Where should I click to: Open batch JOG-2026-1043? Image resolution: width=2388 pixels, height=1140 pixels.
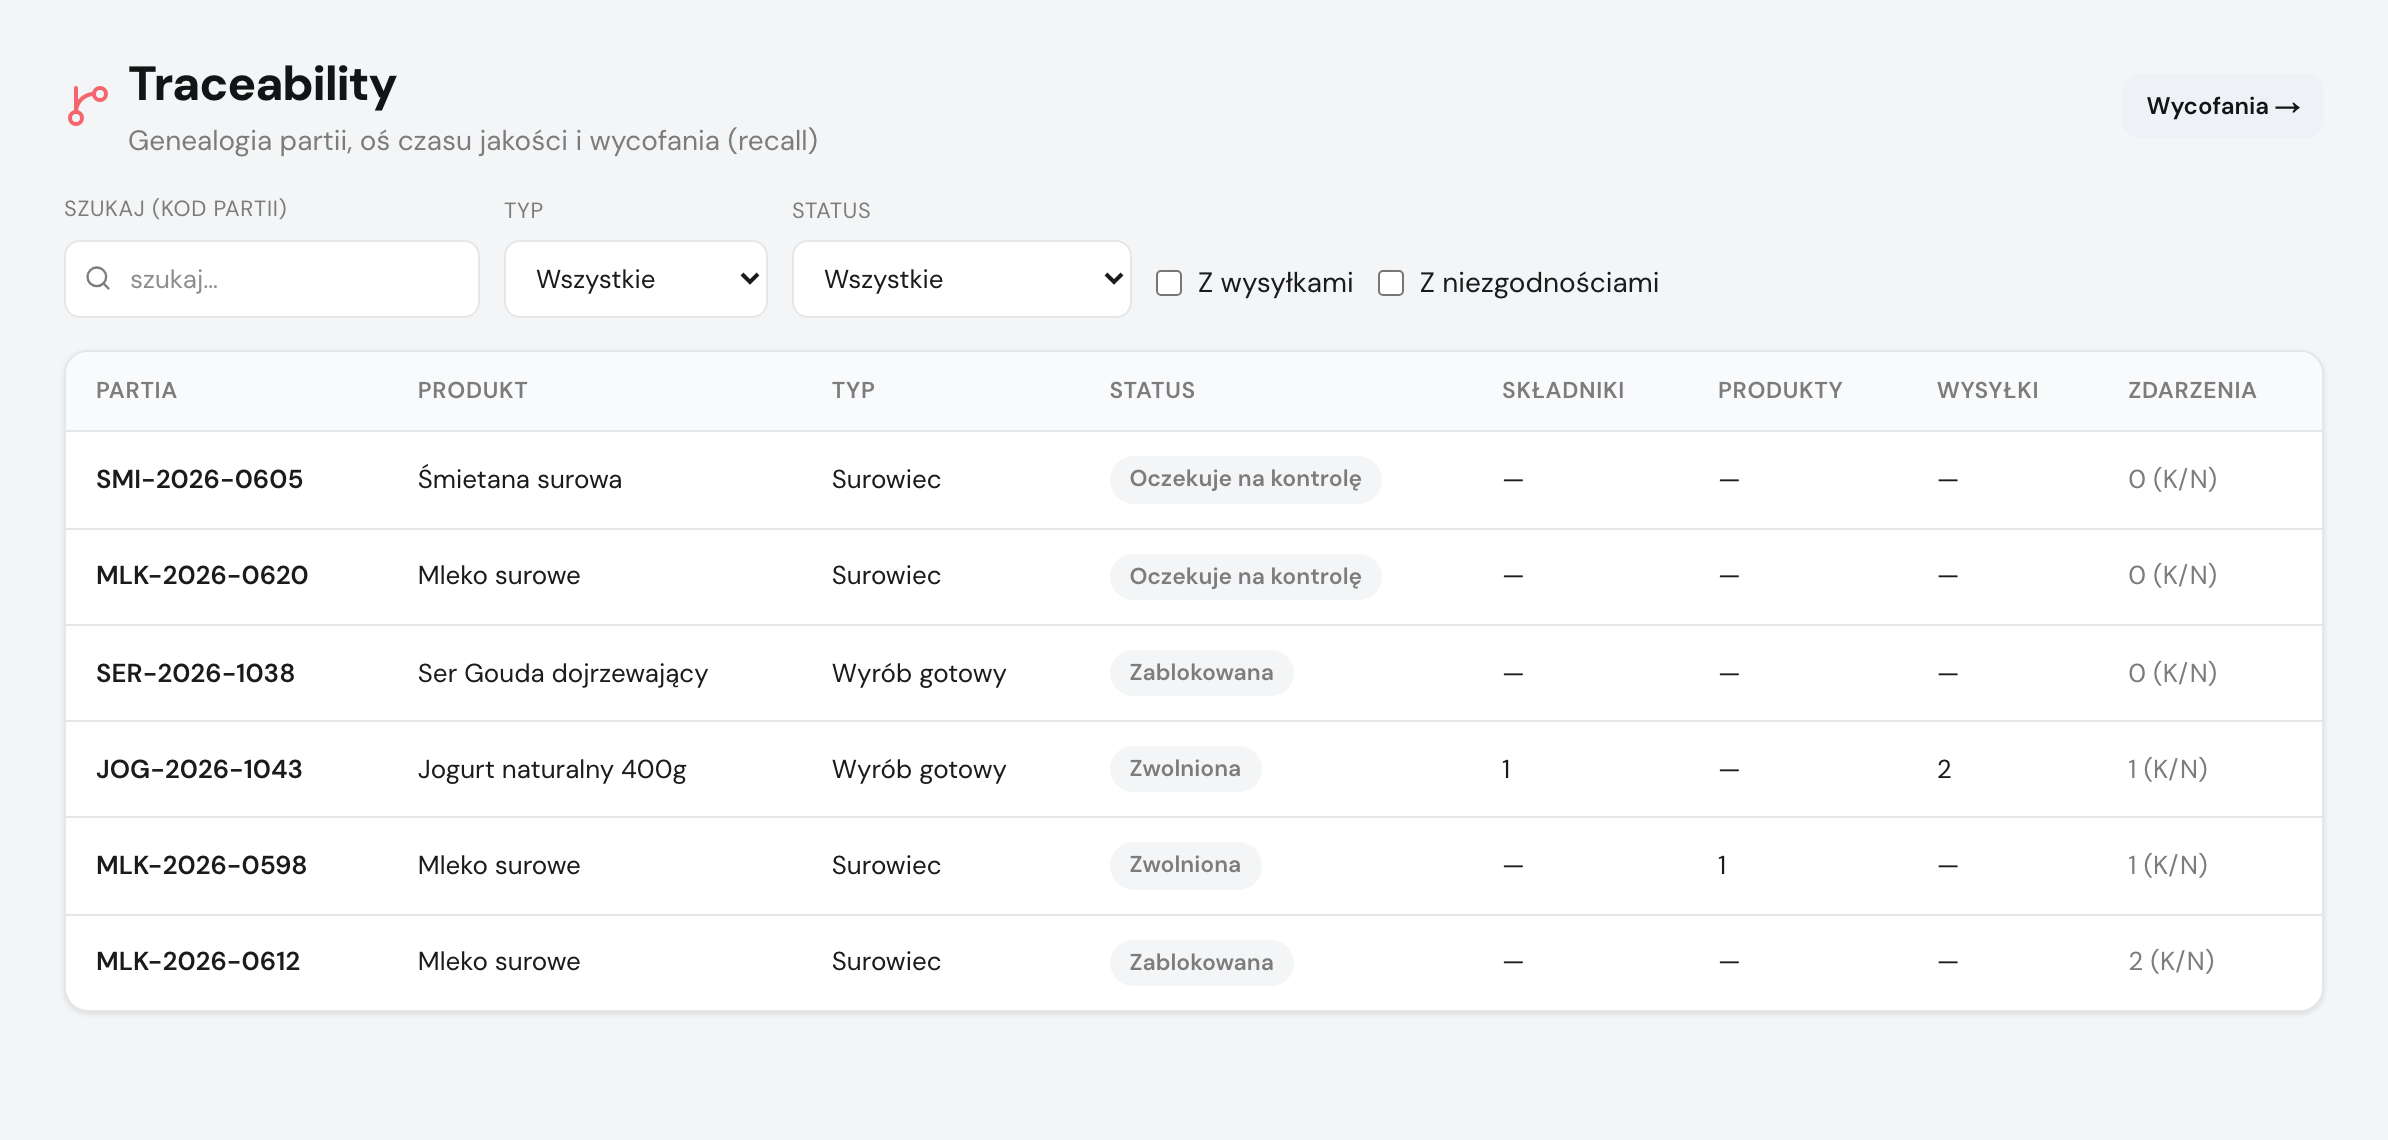pyautogui.click(x=199, y=769)
